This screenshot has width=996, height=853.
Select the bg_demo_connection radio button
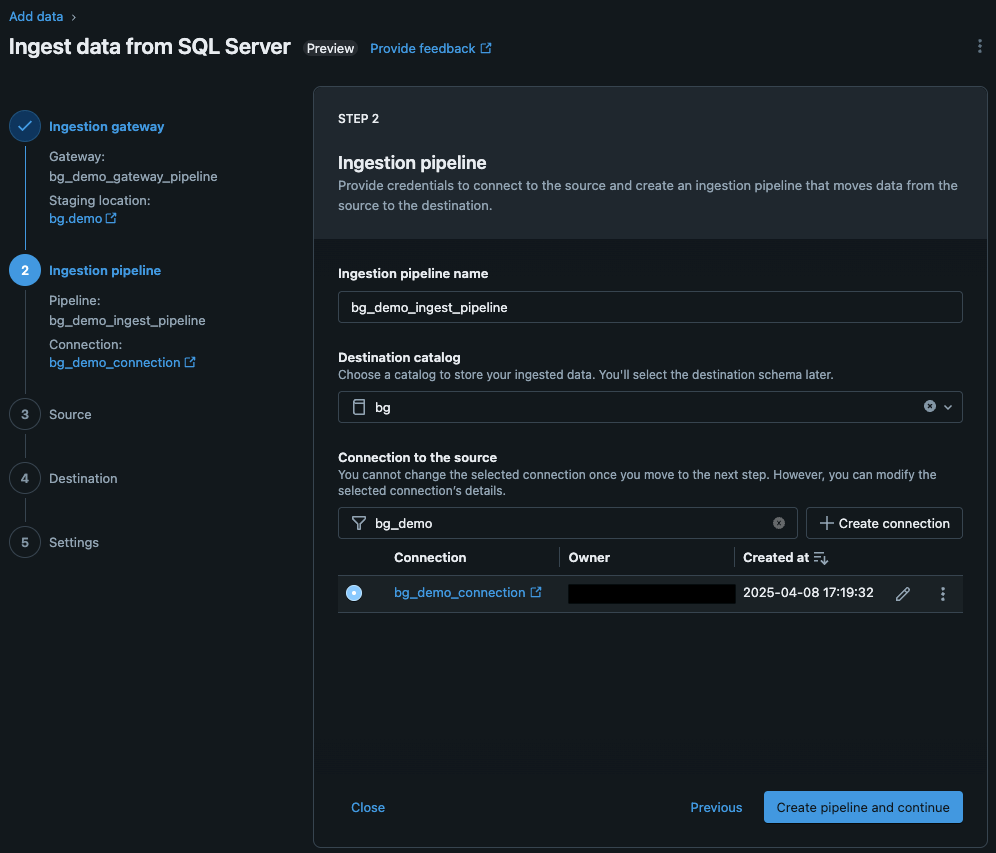point(354,593)
